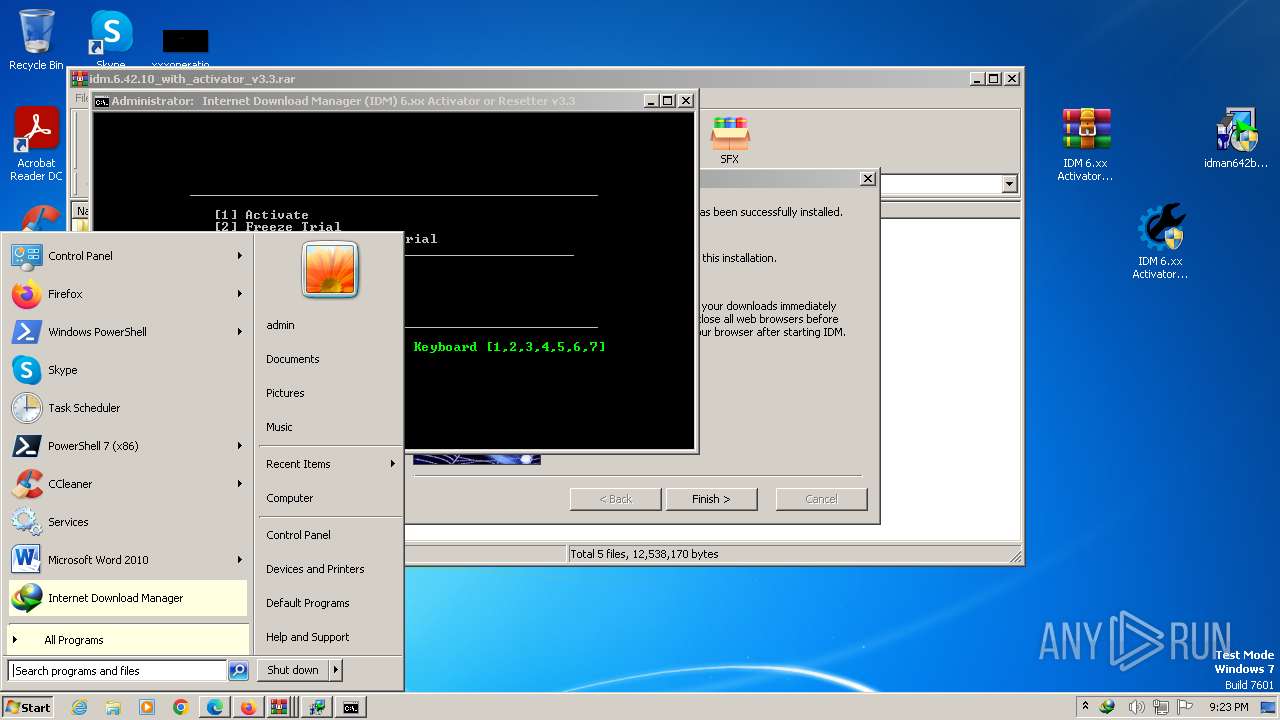
Task: Expand the Firefox jump list arrow
Action: point(240,294)
